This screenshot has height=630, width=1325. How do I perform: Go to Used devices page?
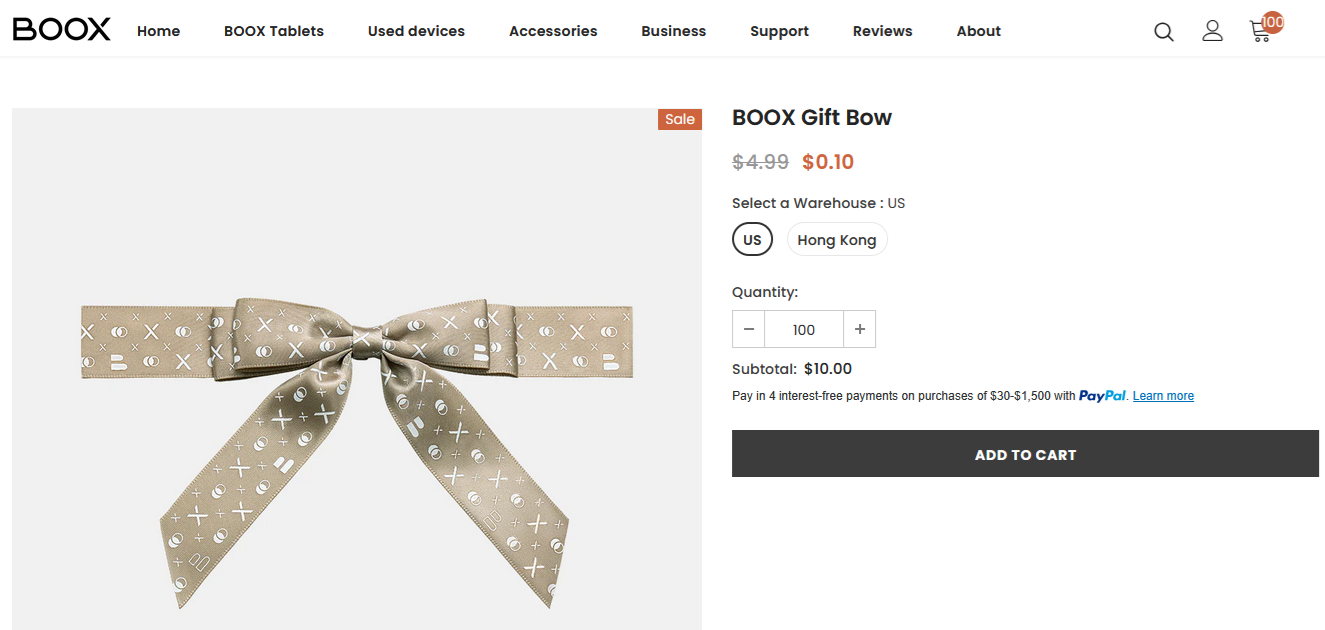coord(416,31)
